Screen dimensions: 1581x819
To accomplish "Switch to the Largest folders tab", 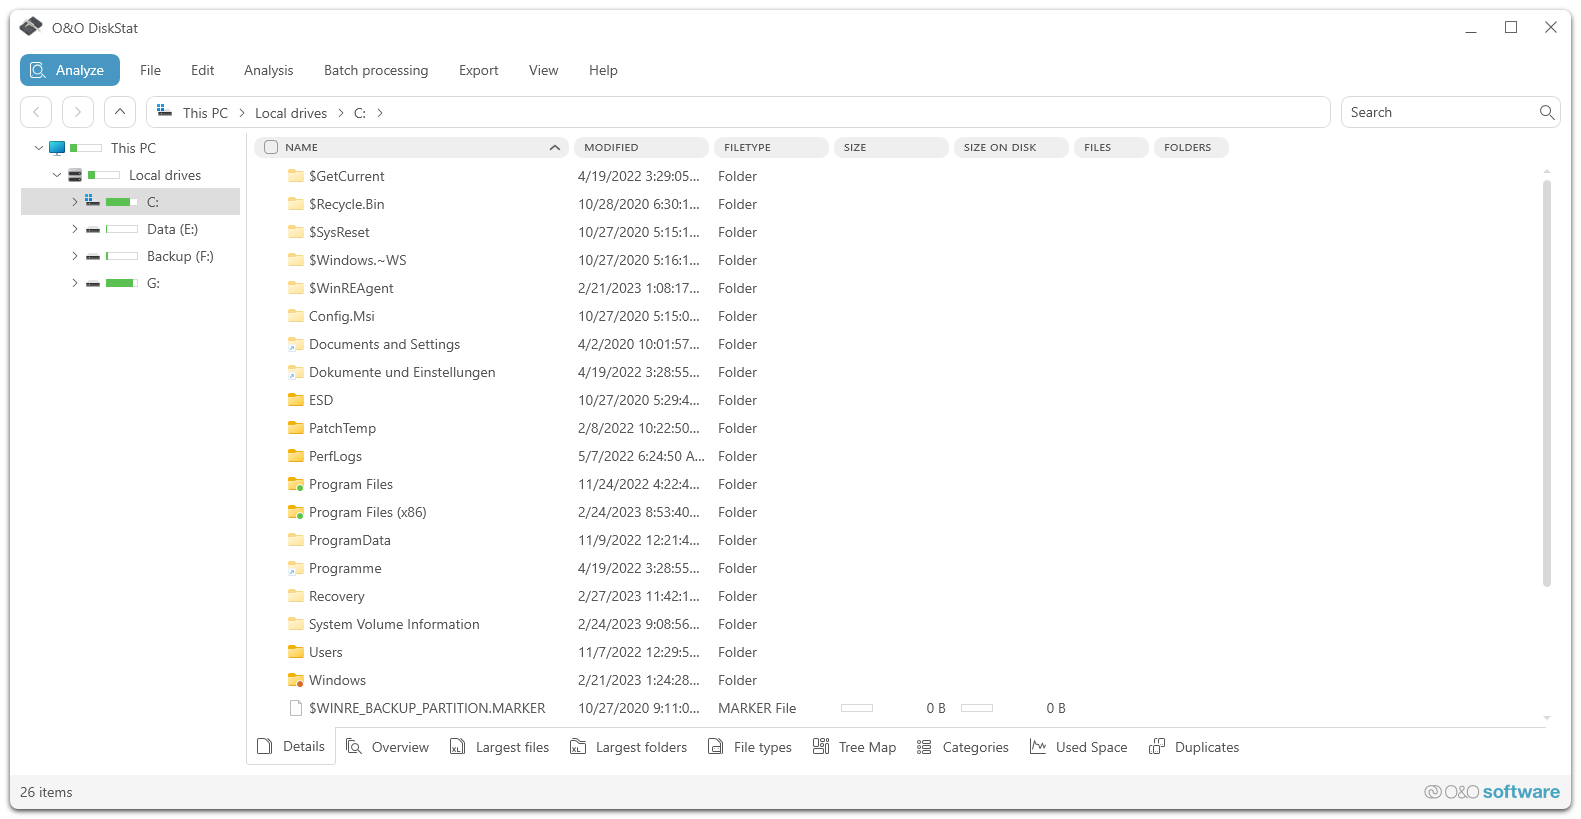I will (x=628, y=747).
